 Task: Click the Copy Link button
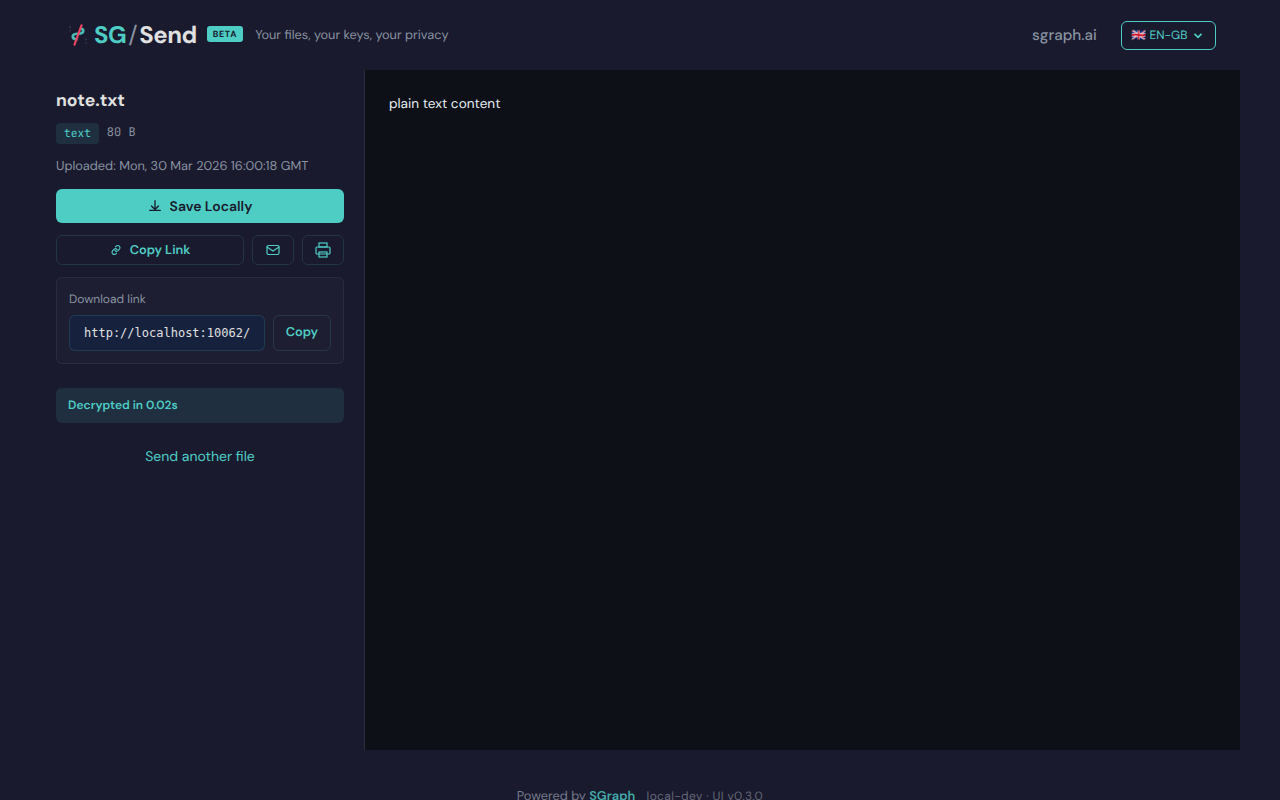[x=150, y=250]
